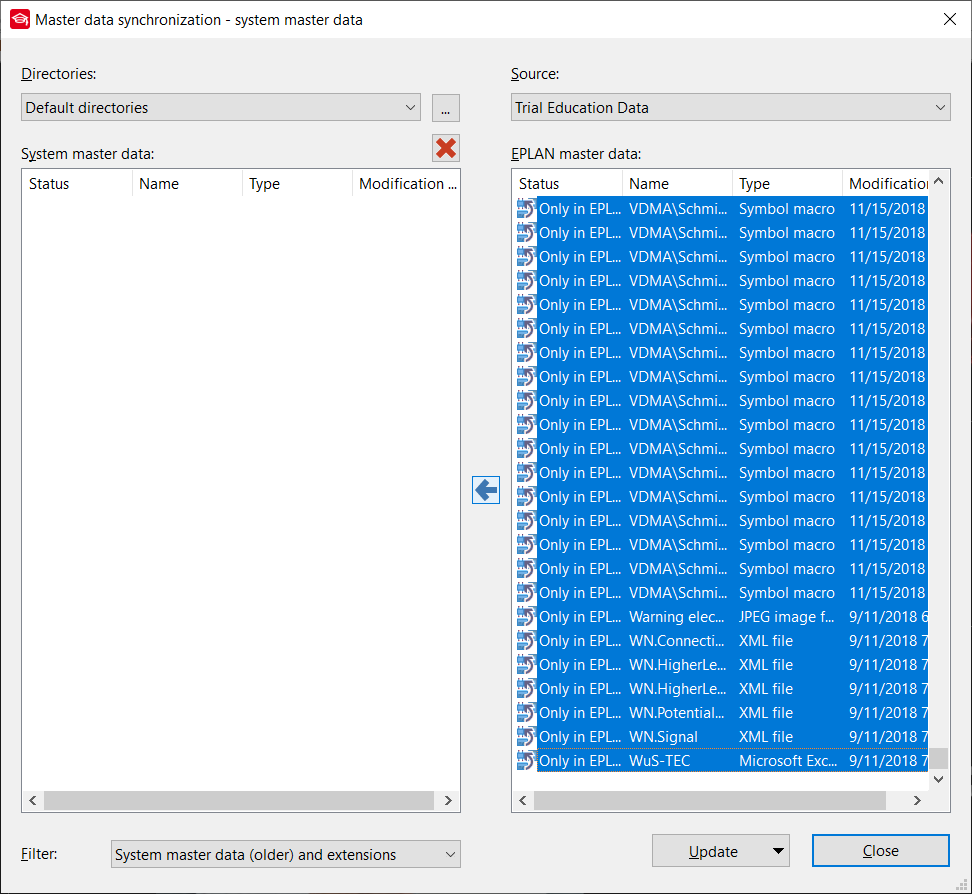Image resolution: width=972 pixels, height=894 pixels.
Task: Sort System master data by Type column
Action: tap(297, 184)
